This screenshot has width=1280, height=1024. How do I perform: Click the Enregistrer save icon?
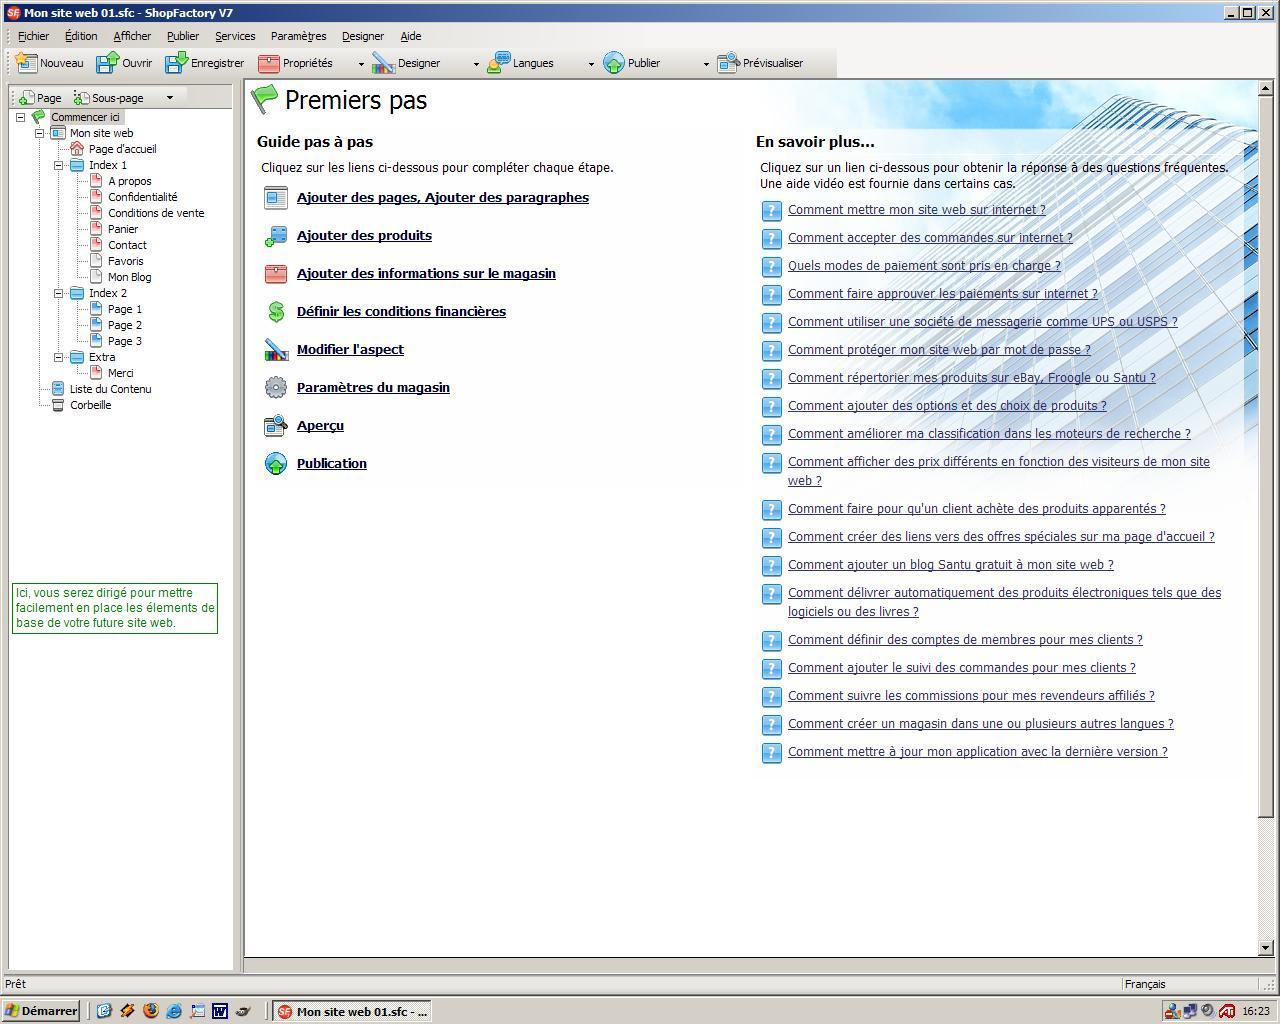coord(176,63)
